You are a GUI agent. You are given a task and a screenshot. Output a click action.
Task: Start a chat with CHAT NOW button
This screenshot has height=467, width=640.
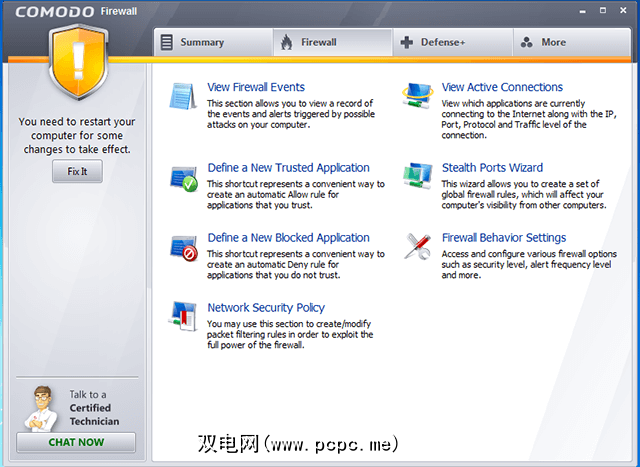point(76,443)
